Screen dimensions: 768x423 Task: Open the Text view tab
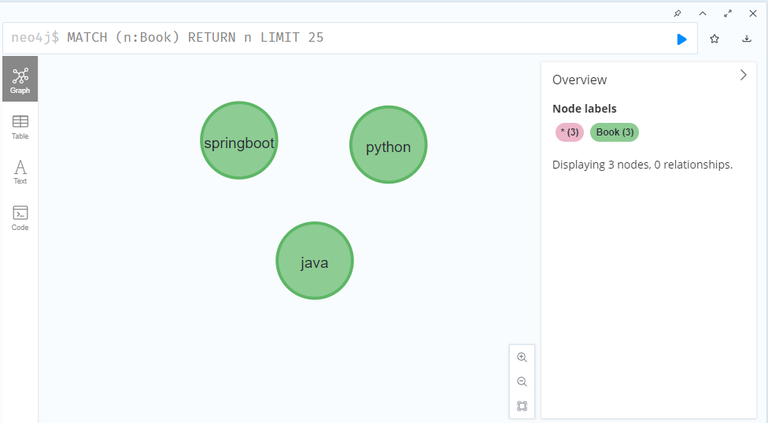20,172
